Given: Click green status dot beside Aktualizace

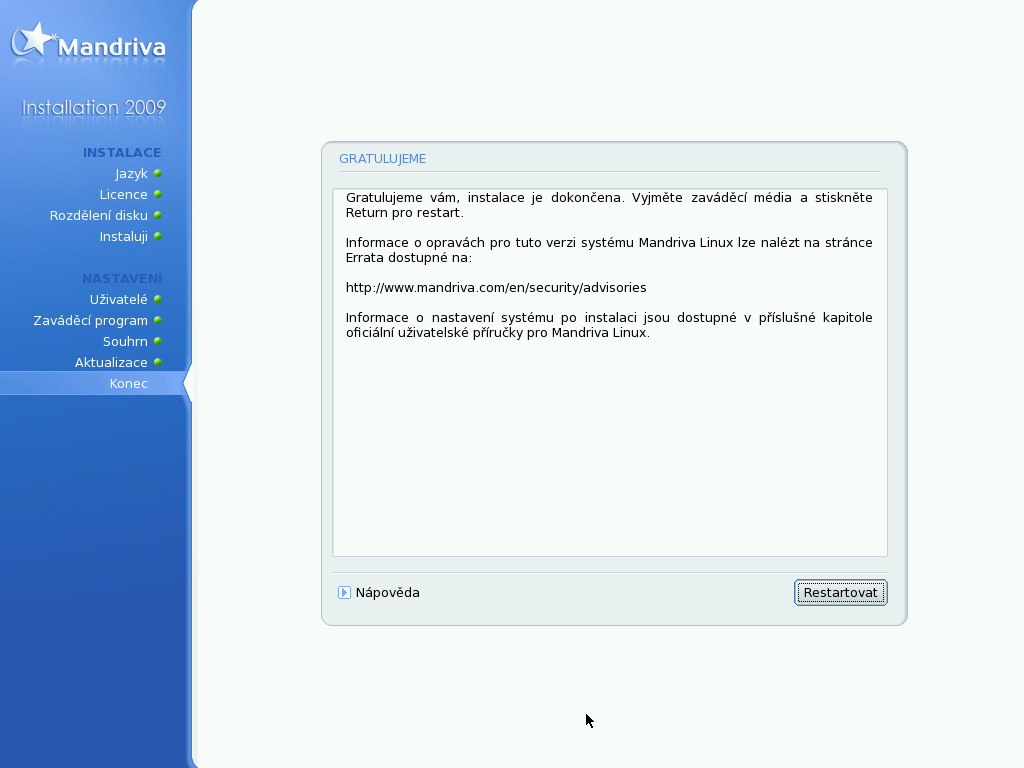Looking at the screenshot, I should click(157, 362).
